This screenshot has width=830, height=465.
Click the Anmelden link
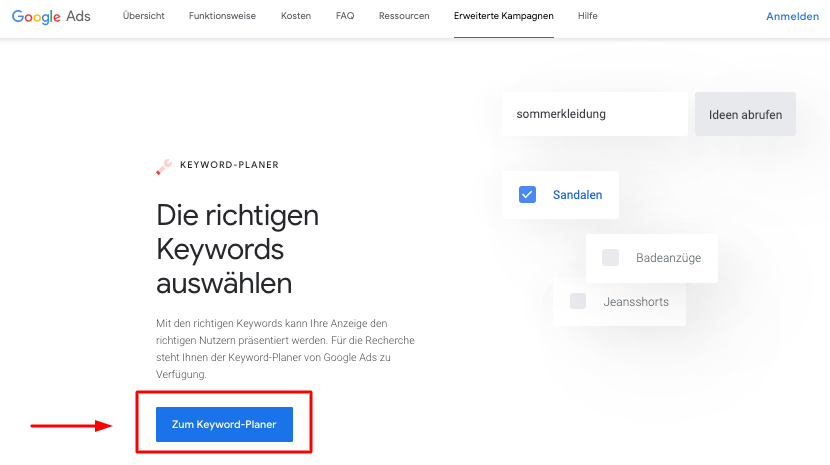coord(792,16)
